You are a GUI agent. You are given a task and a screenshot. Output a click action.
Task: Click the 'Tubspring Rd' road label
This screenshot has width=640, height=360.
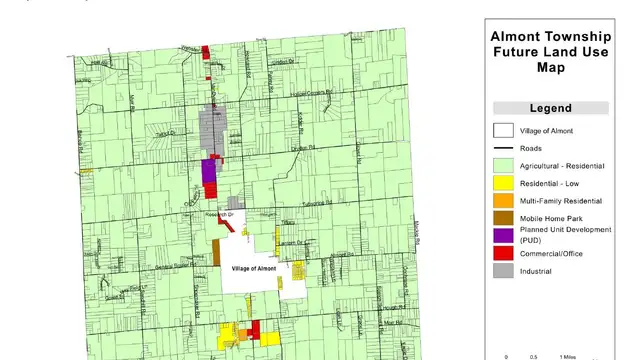point(317,203)
